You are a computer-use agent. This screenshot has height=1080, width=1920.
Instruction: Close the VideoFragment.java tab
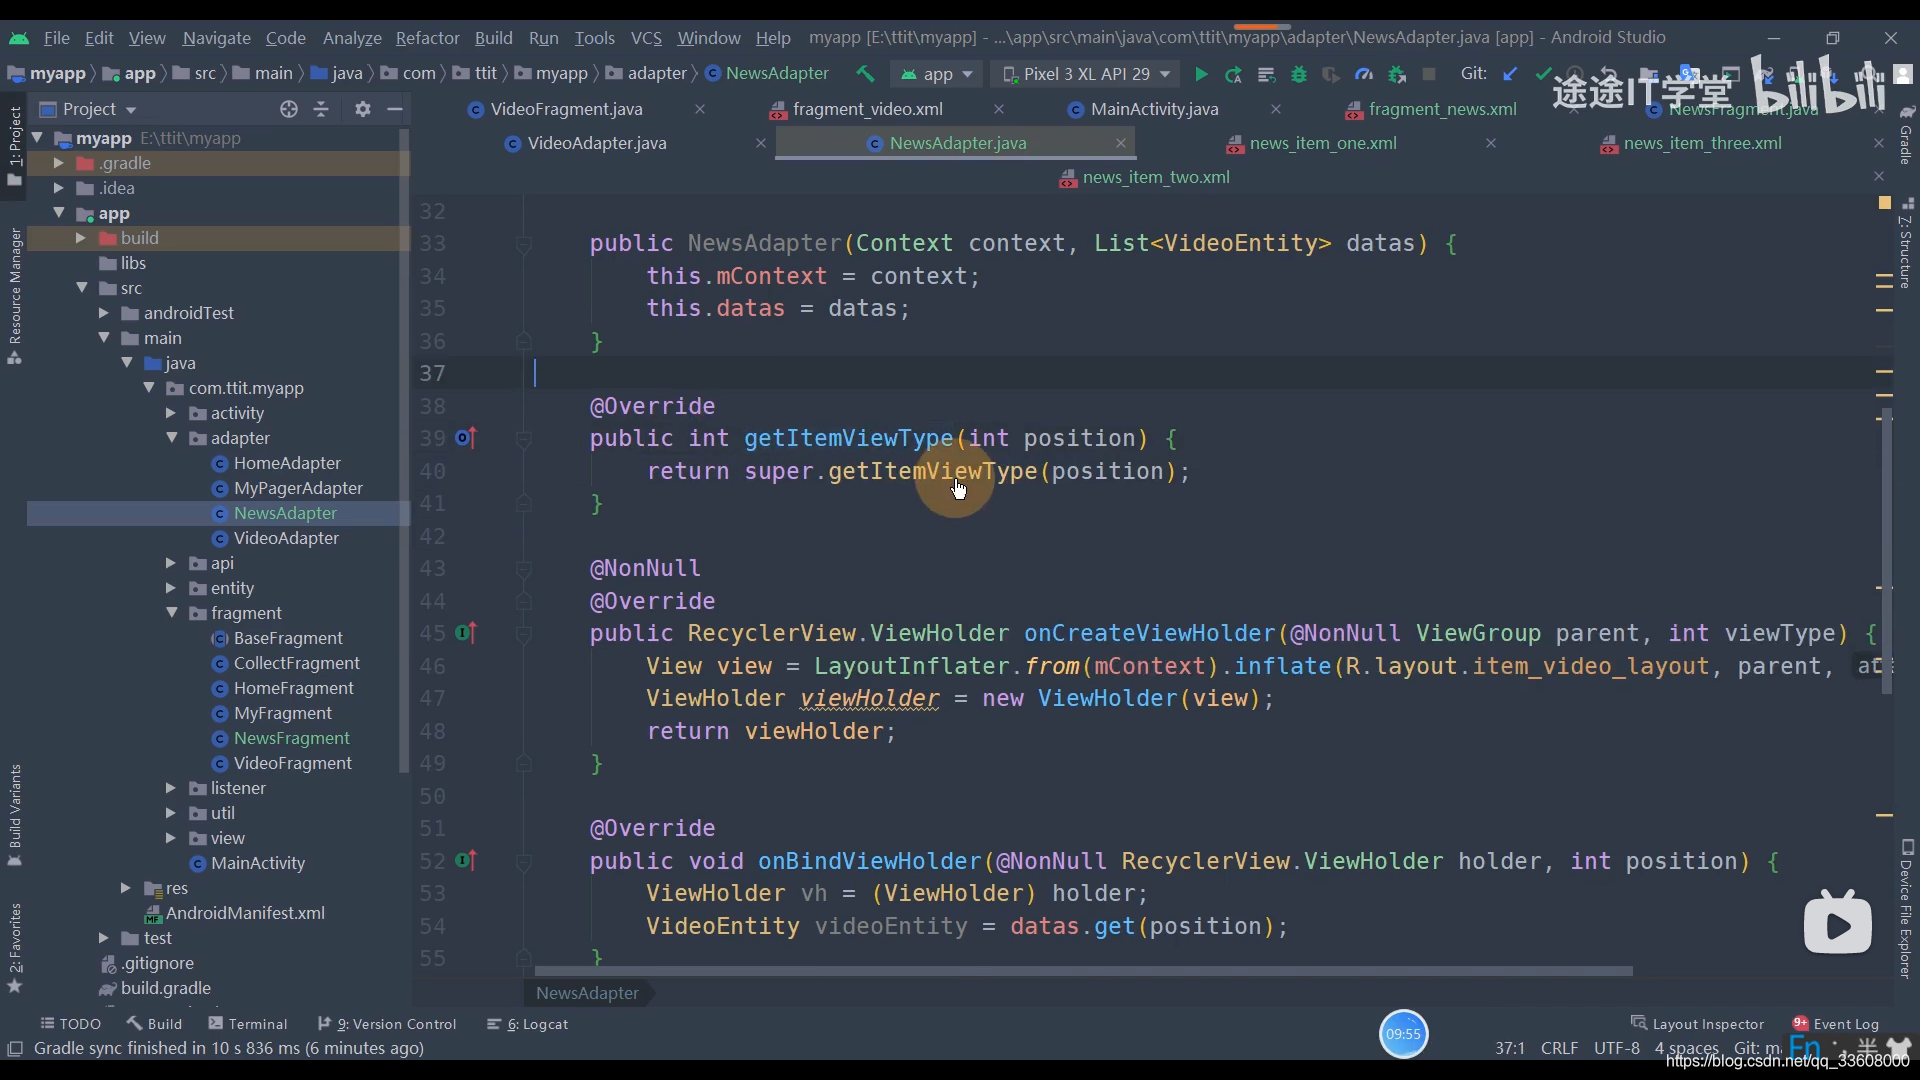tap(700, 109)
